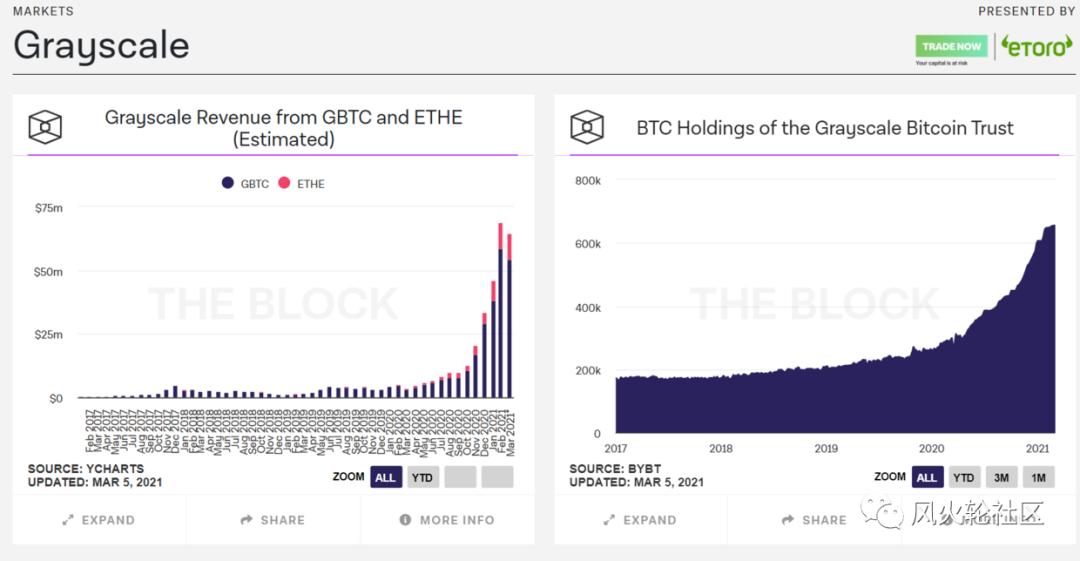Select 1M zoom on BTC holdings chart
The width and height of the screenshot is (1080, 561).
click(x=1038, y=477)
